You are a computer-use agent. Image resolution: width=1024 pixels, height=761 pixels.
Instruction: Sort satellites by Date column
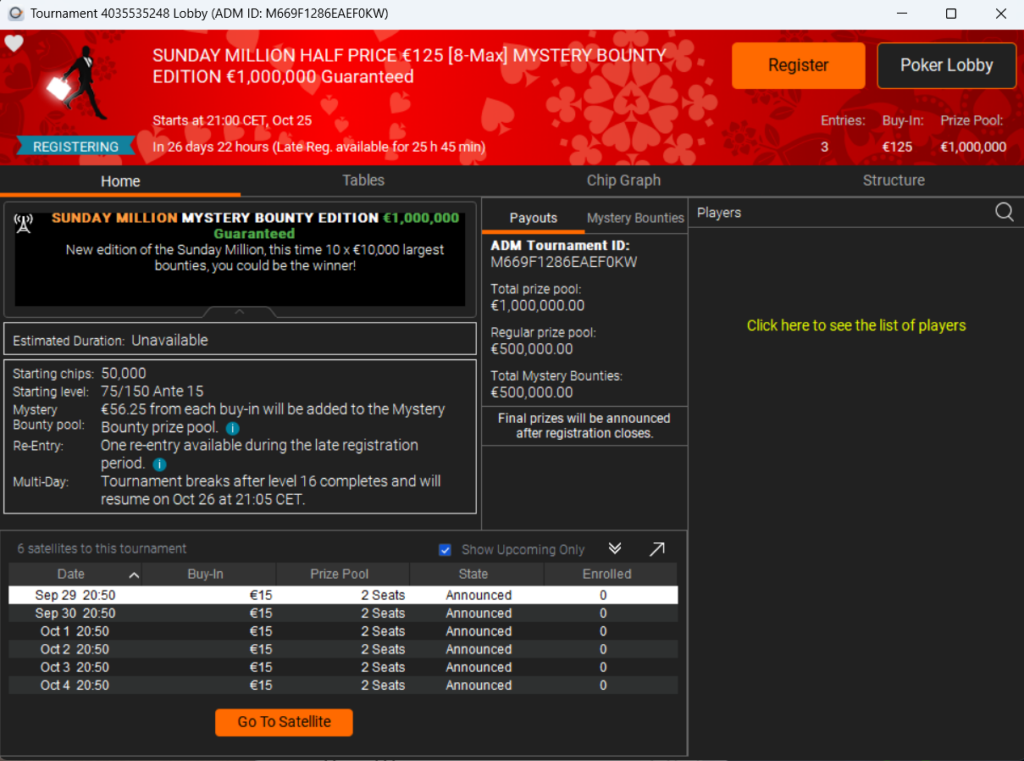coord(75,574)
